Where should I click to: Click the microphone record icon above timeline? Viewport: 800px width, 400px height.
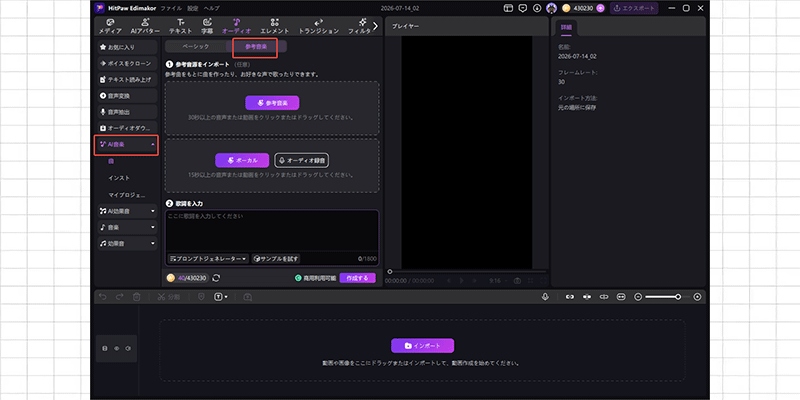[545, 296]
